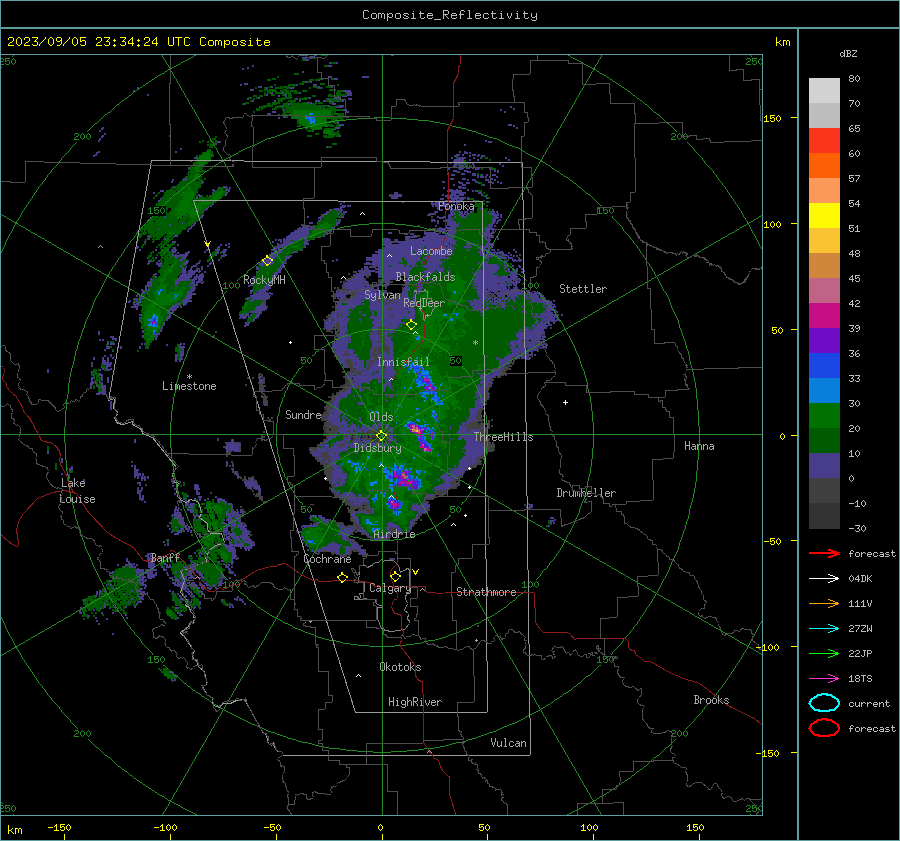Image resolution: width=900 pixels, height=841 pixels.
Task: Click the Sylvan label on map
Action: click(382, 295)
